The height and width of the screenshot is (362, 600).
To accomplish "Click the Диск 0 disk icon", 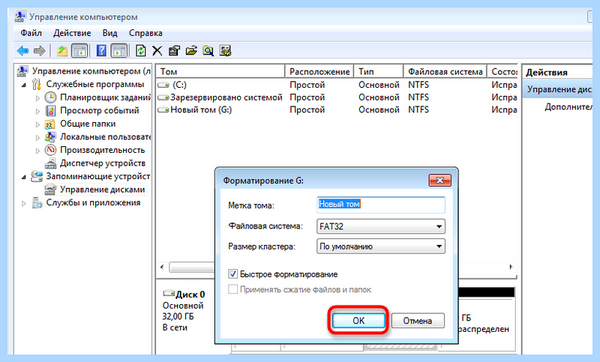I will [169, 294].
